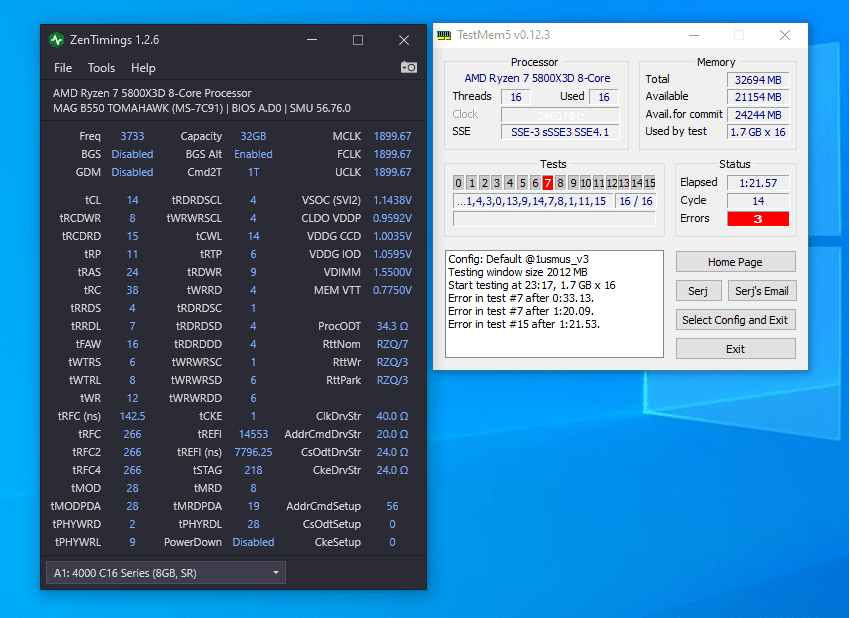Viewport: 849px width, 618px height.
Task: Click the Clock frequency field
Action: coord(560,115)
